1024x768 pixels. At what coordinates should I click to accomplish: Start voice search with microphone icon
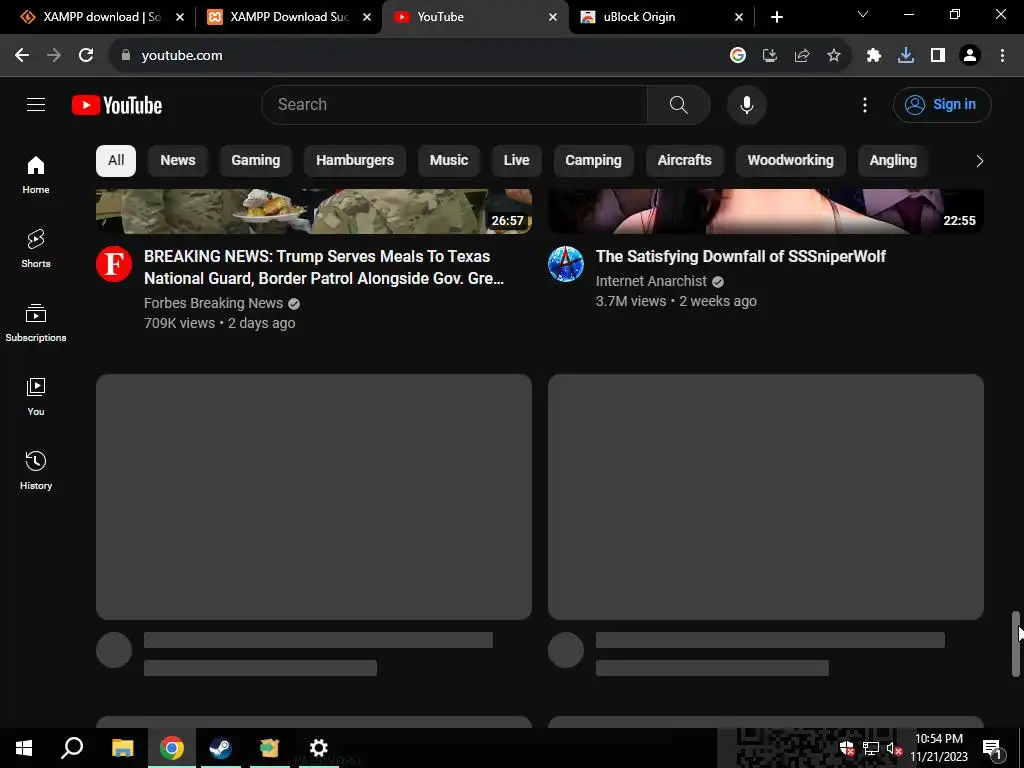(746, 104)
